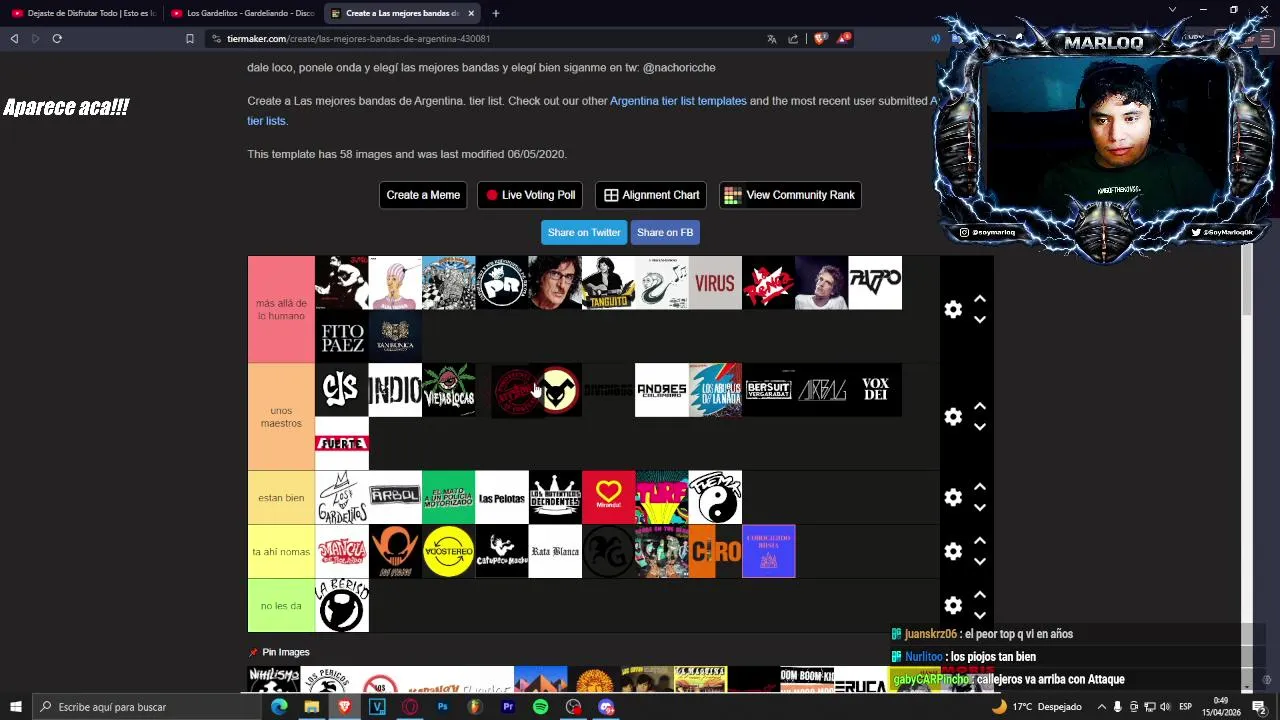Open Photoshop from the taskbar
The image size is (1280, 720).
442,707
